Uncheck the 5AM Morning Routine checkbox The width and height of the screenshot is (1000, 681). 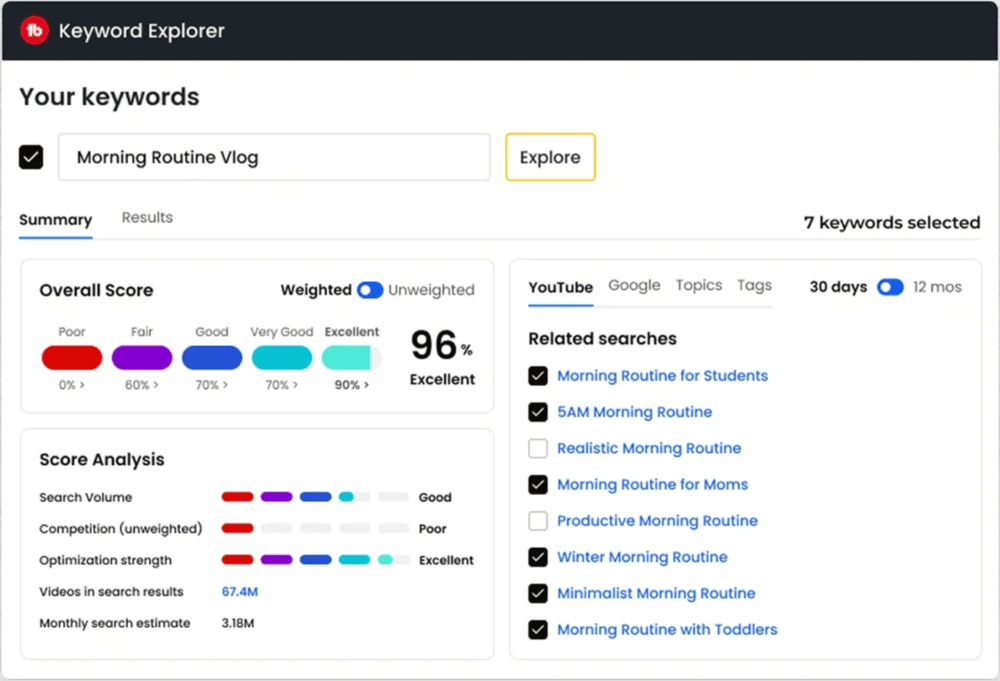tap(538, 412)
